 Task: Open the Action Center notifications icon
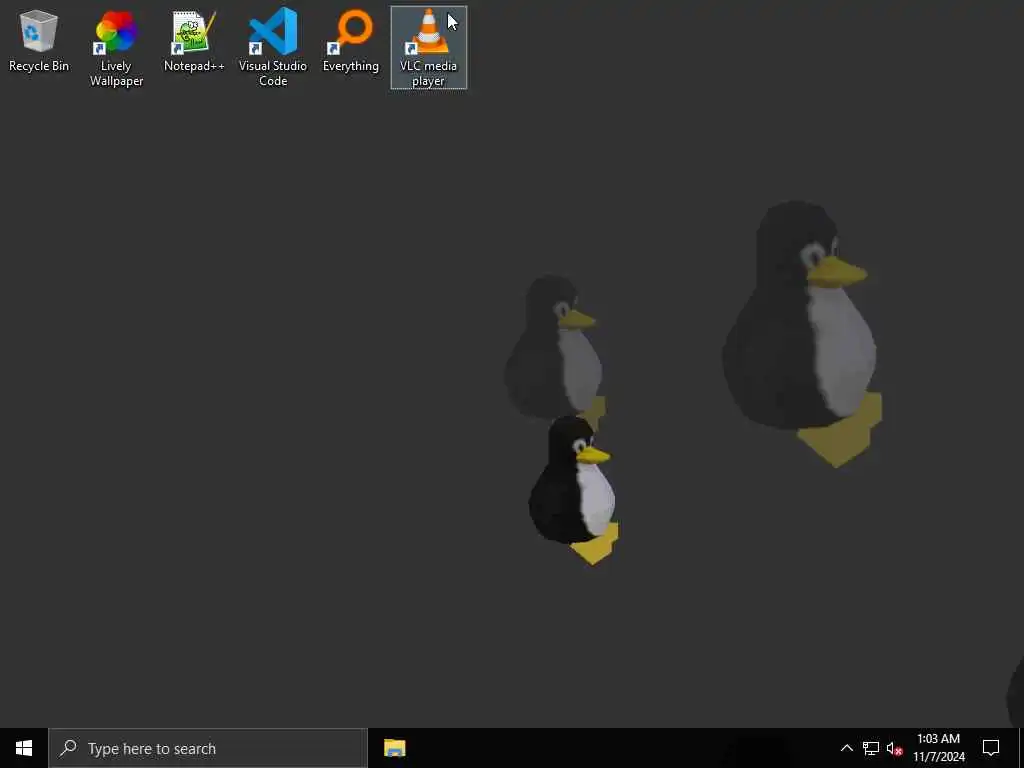991,748
